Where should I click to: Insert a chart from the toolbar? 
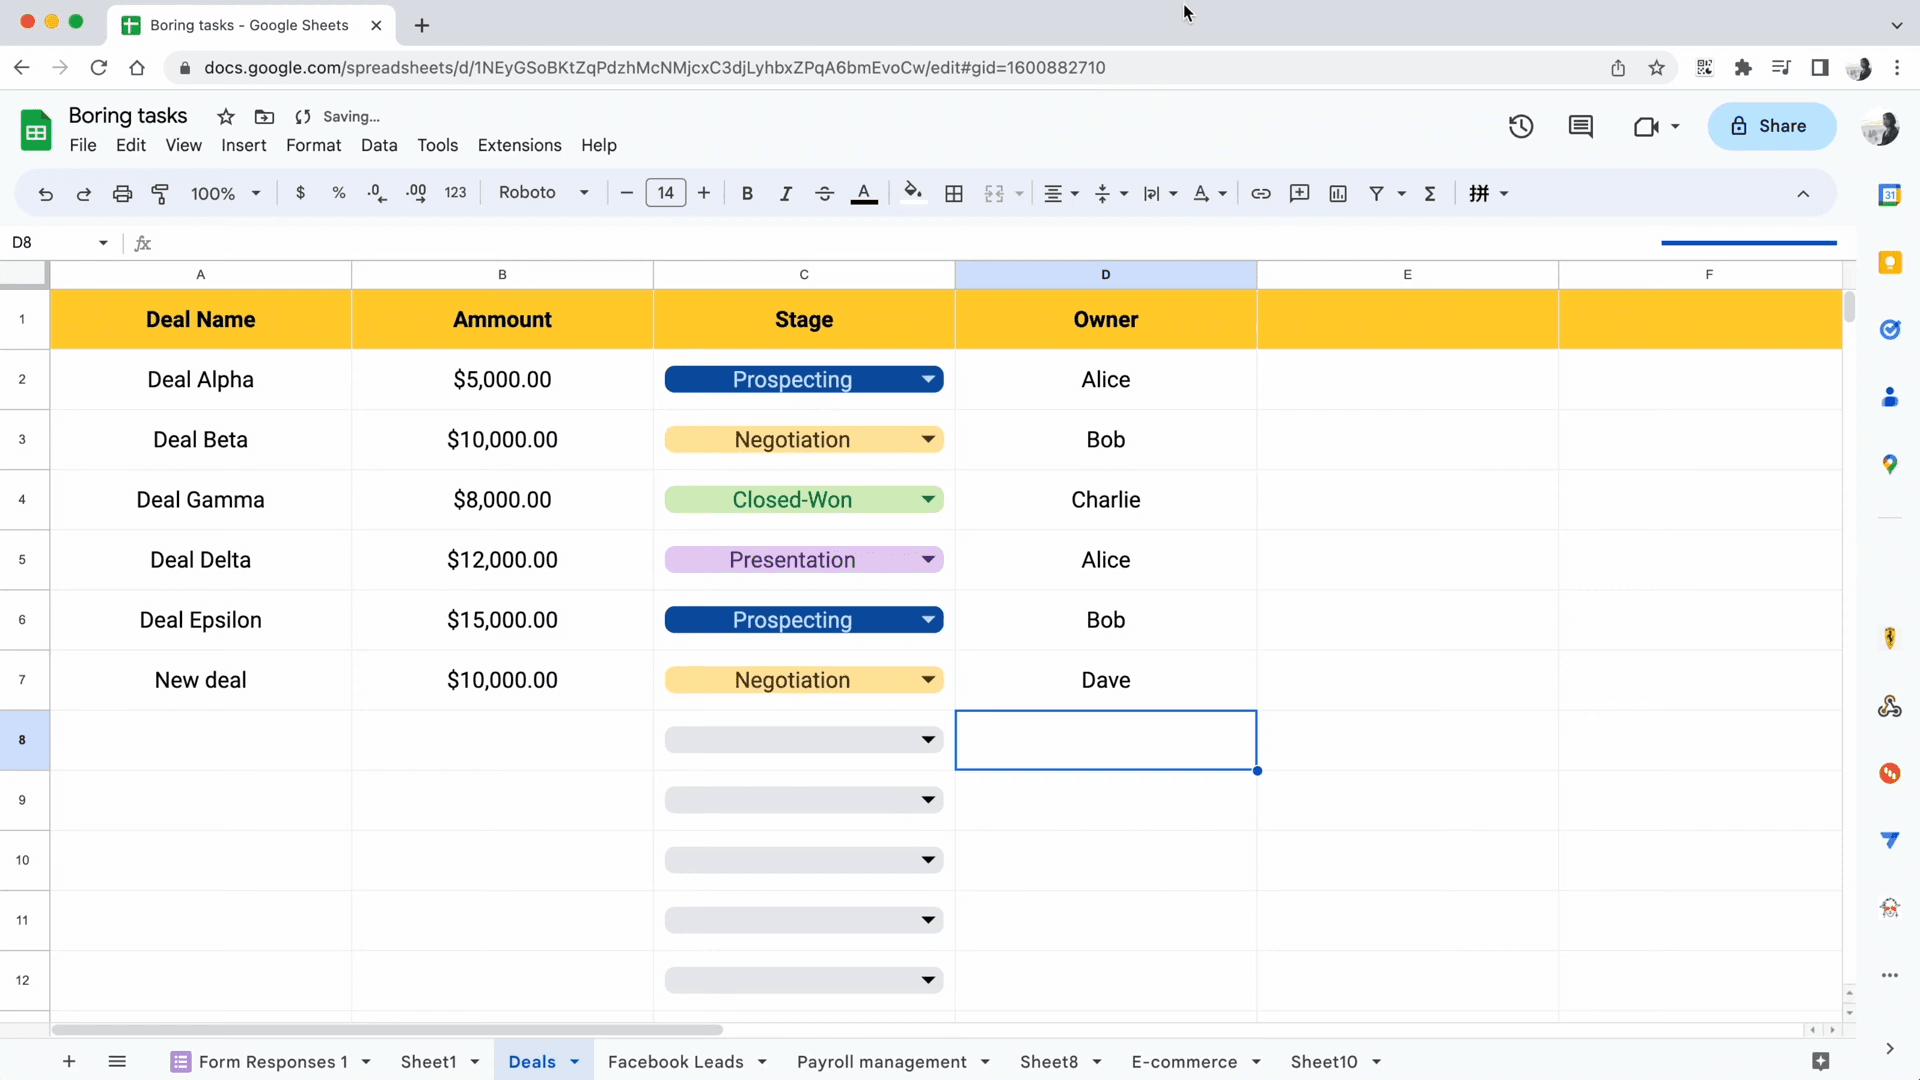point(1338,193)
